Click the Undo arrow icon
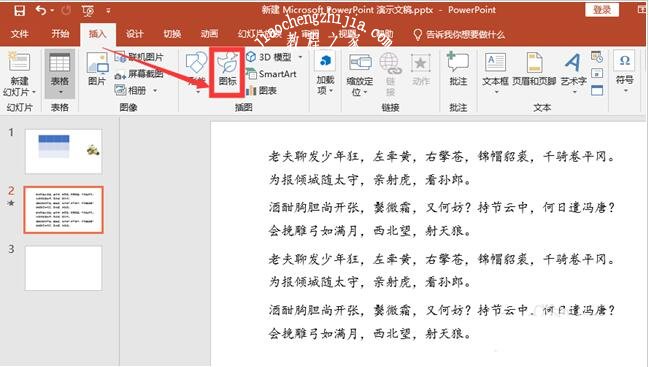 point(41,10)
